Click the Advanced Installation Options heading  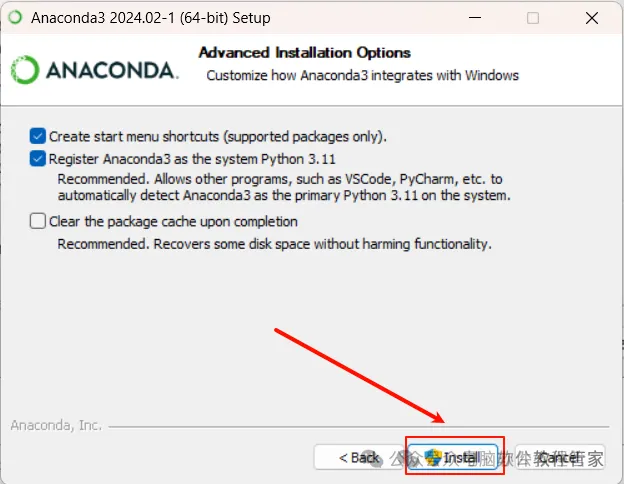305,53
